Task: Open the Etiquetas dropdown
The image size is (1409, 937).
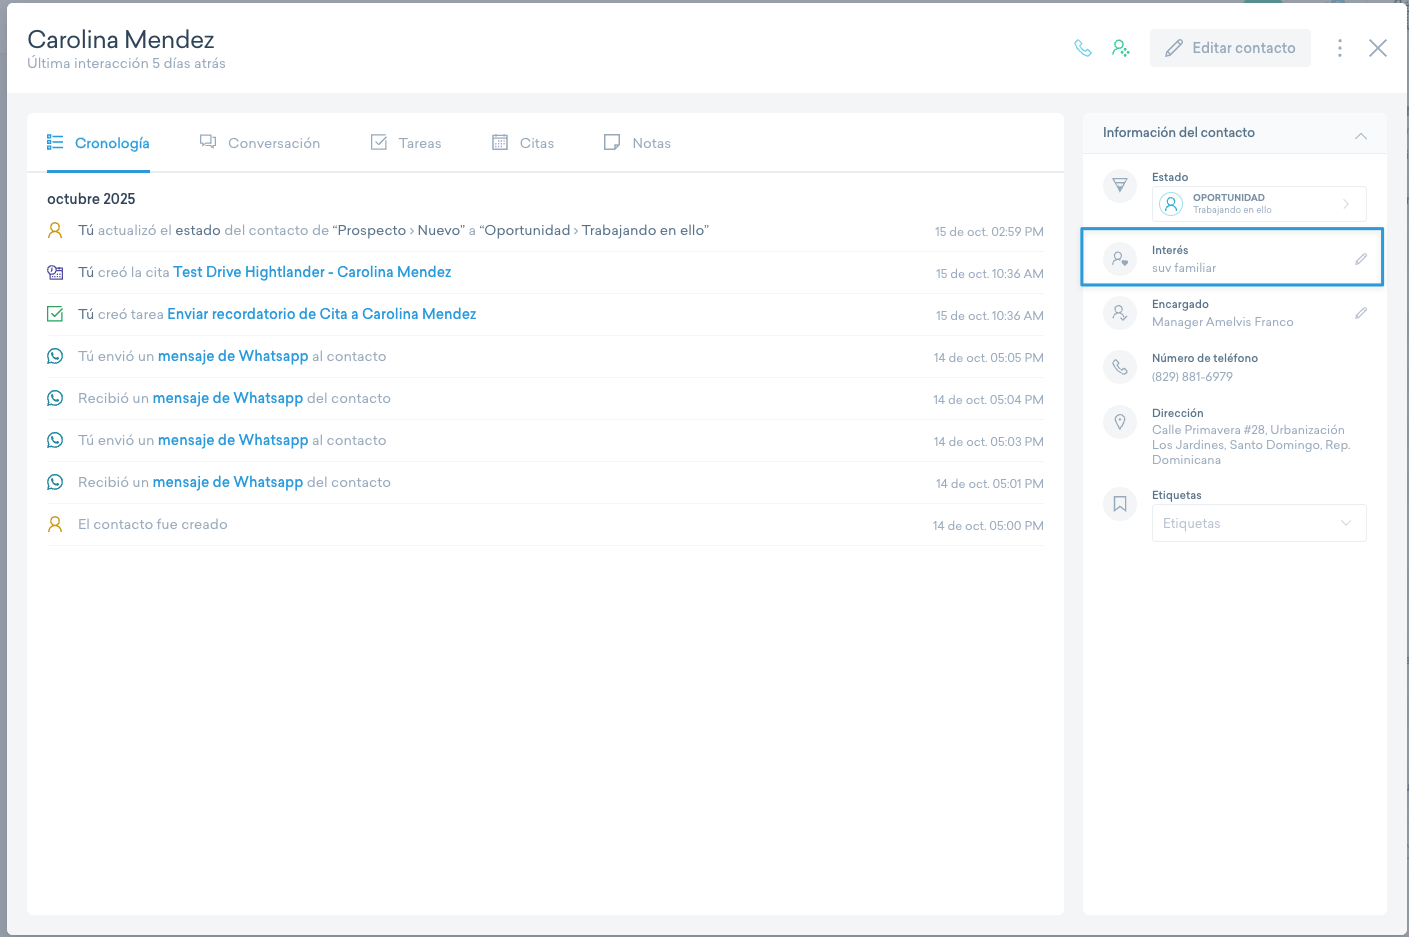Action: point(1258,523)
